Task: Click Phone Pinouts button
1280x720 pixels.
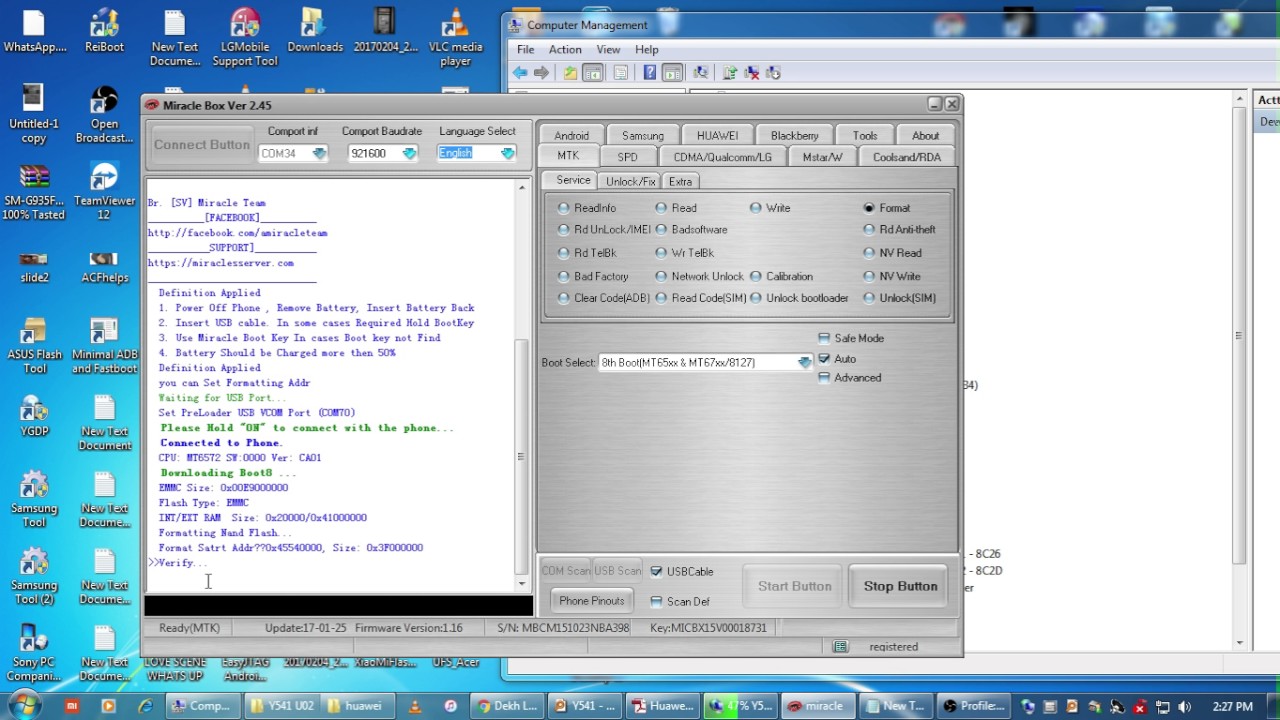Action: (592, 601)
